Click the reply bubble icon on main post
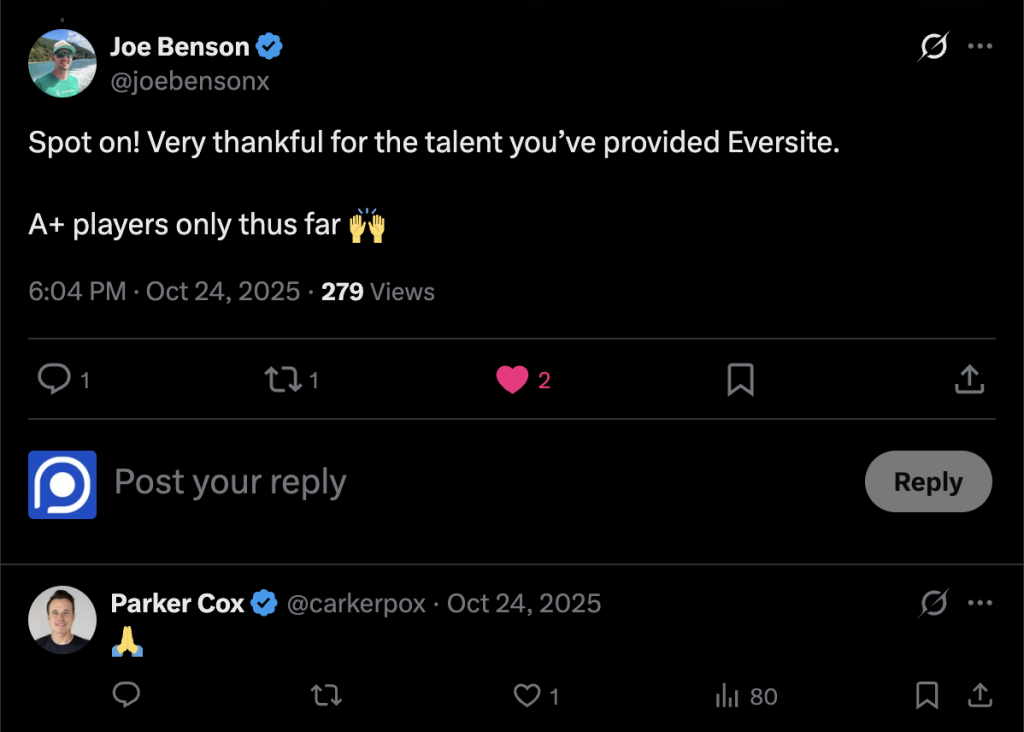This screenshot has height=732, width=1024. click(54, 379)
